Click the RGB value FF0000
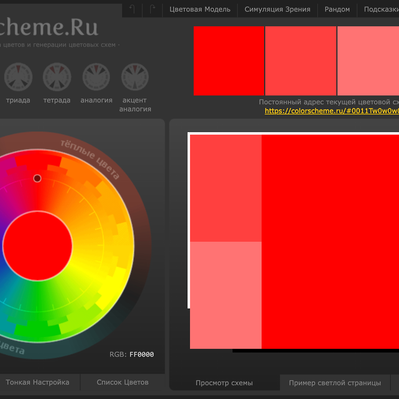 coord(142,355)
